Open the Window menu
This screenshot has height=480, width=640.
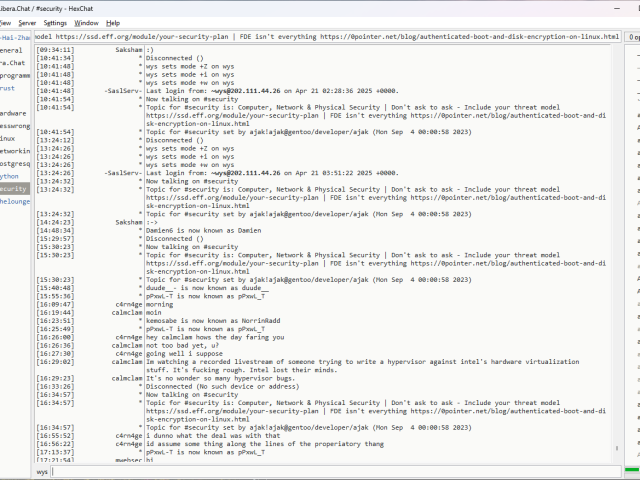[87, 22]
